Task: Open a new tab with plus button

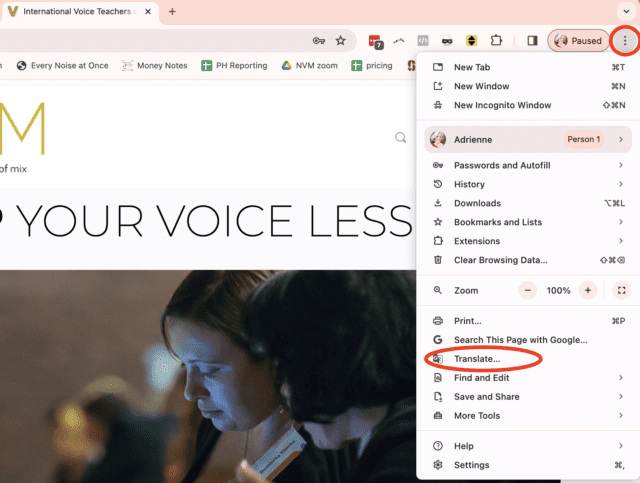Action: [x=172, y=12]
